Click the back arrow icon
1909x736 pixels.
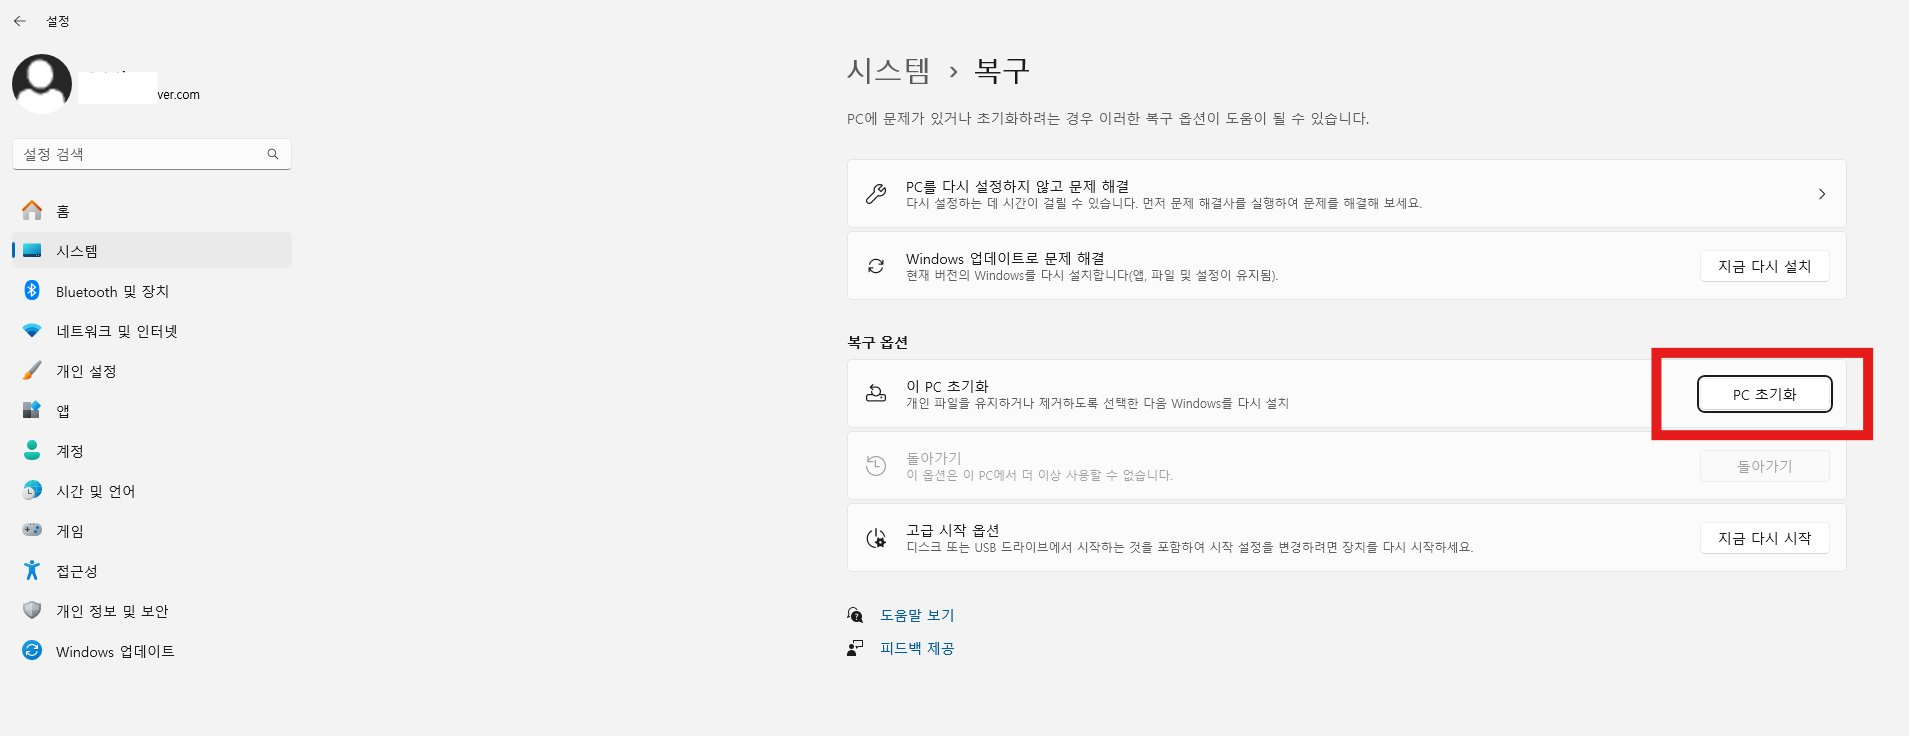[x=20, y=21]
